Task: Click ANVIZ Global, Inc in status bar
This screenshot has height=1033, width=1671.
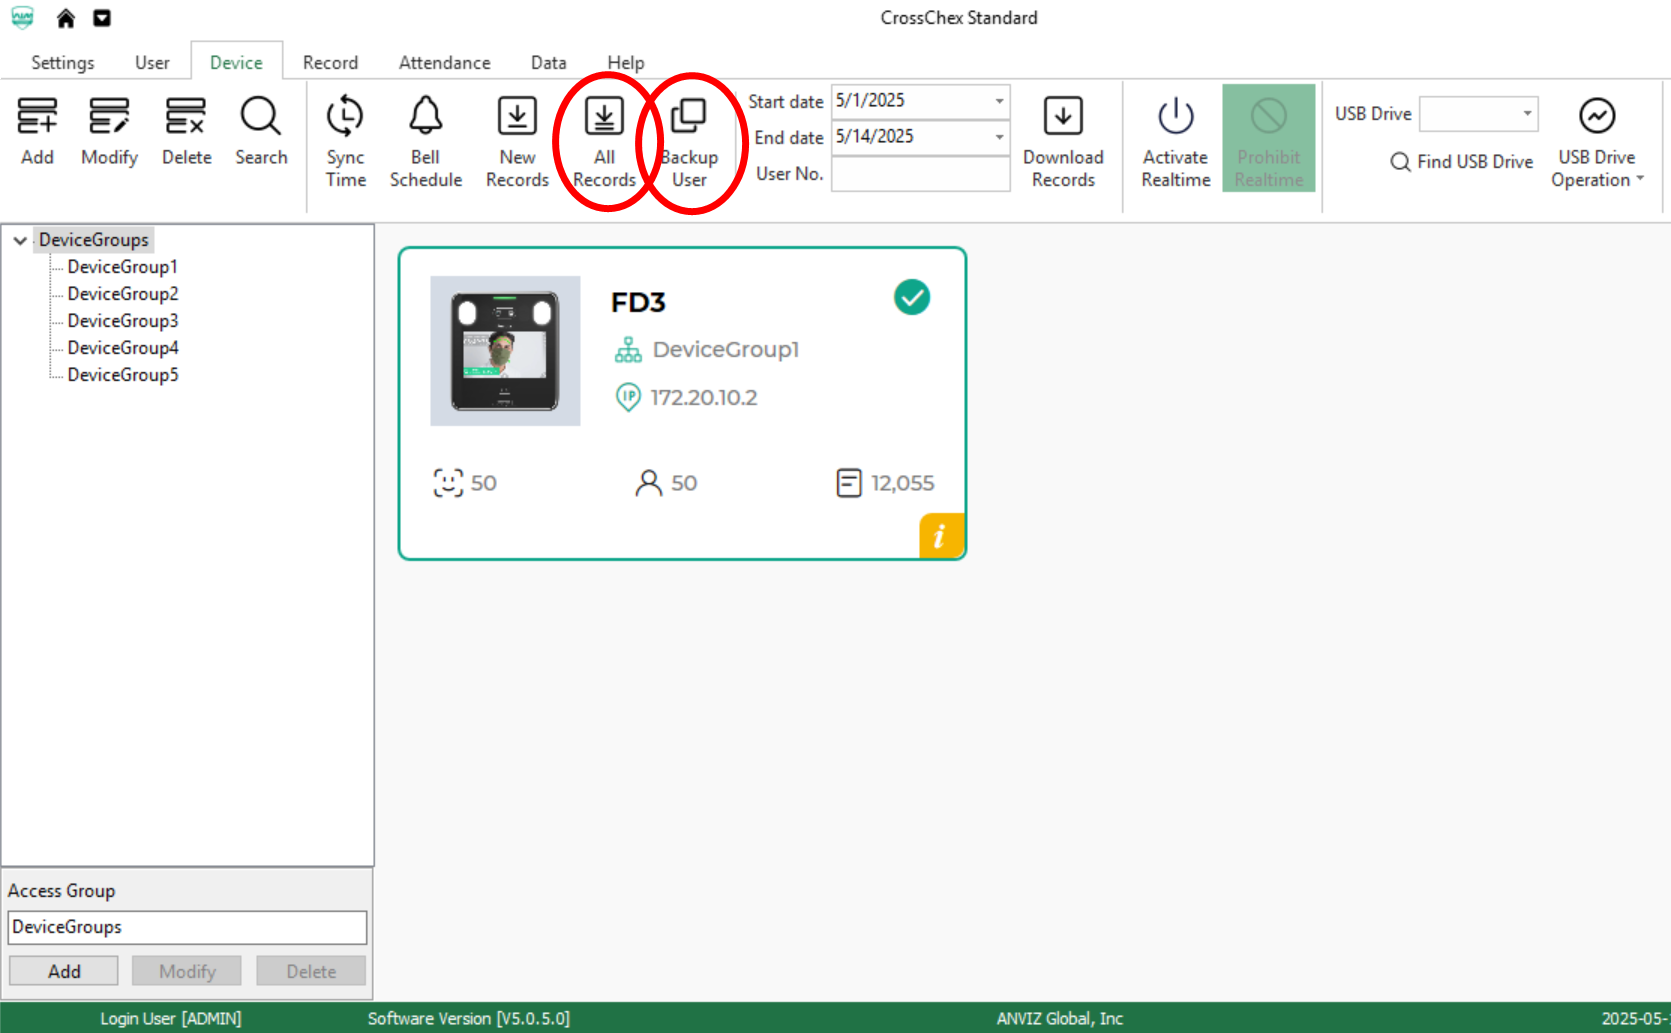Action: click(1060, 1018)
